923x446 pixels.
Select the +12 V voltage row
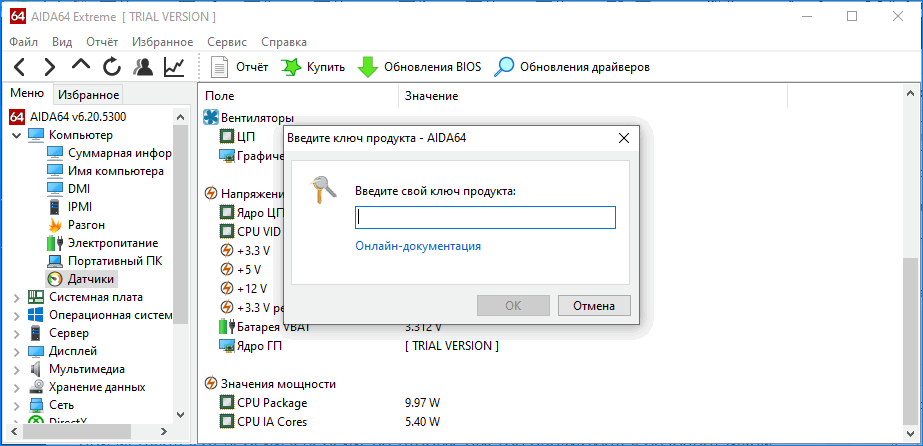click(244, 288)
